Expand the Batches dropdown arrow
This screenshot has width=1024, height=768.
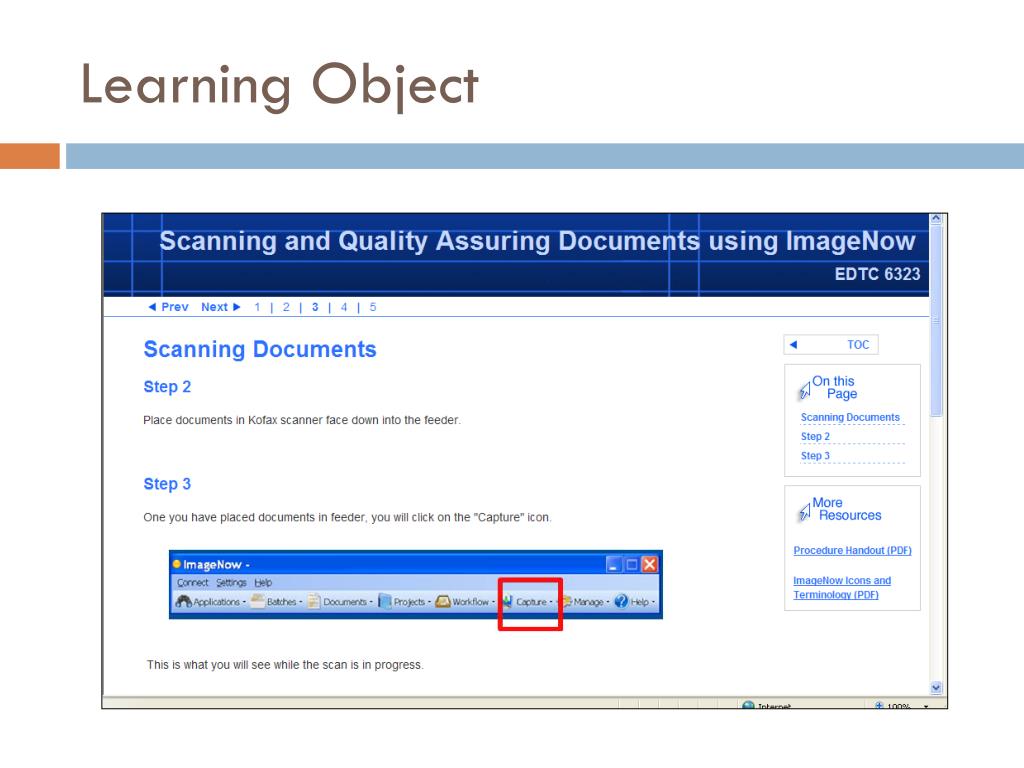[300, 602]
